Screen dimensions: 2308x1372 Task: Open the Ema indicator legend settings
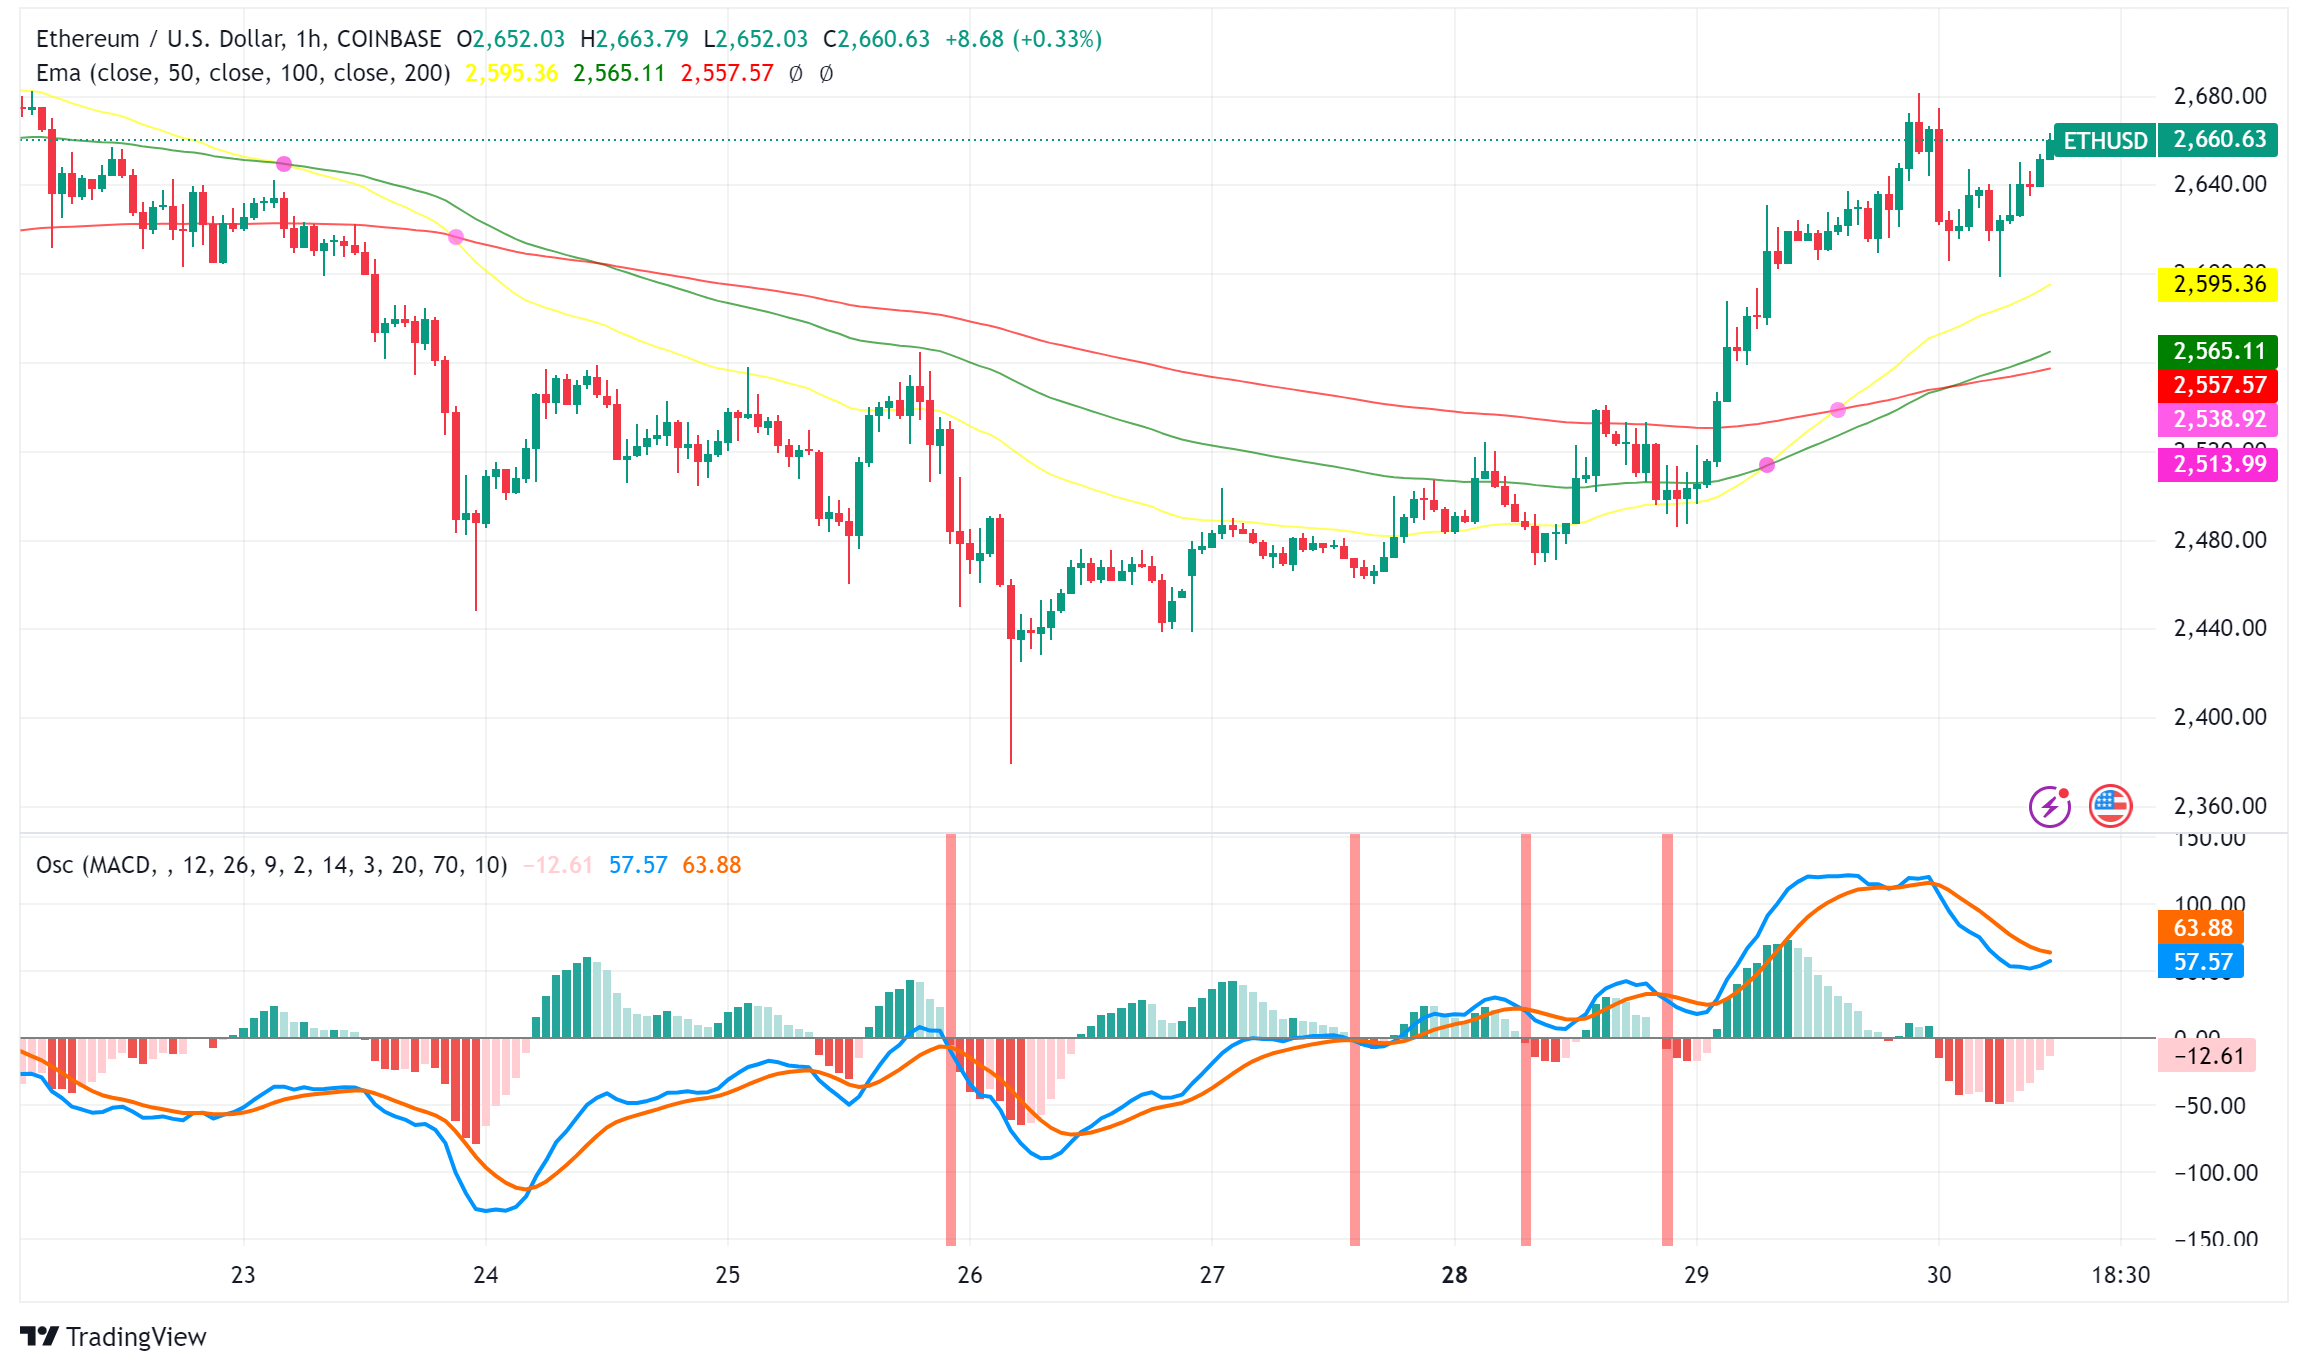point(243,73)
